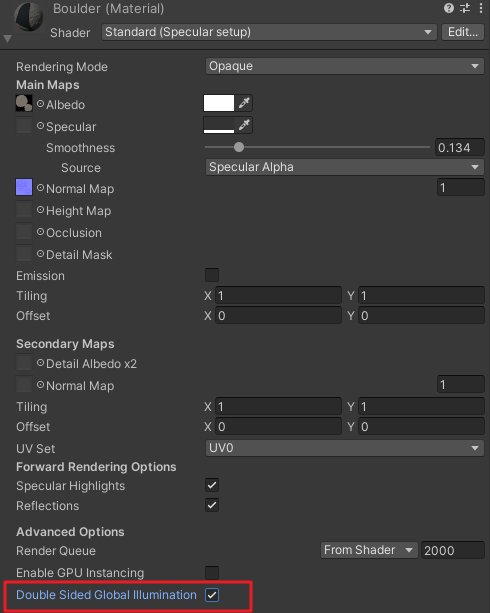The height and width of the screenshot is (613, 490).
Task: Open the Albedo texture picker circle
Action: click(40, 104)
